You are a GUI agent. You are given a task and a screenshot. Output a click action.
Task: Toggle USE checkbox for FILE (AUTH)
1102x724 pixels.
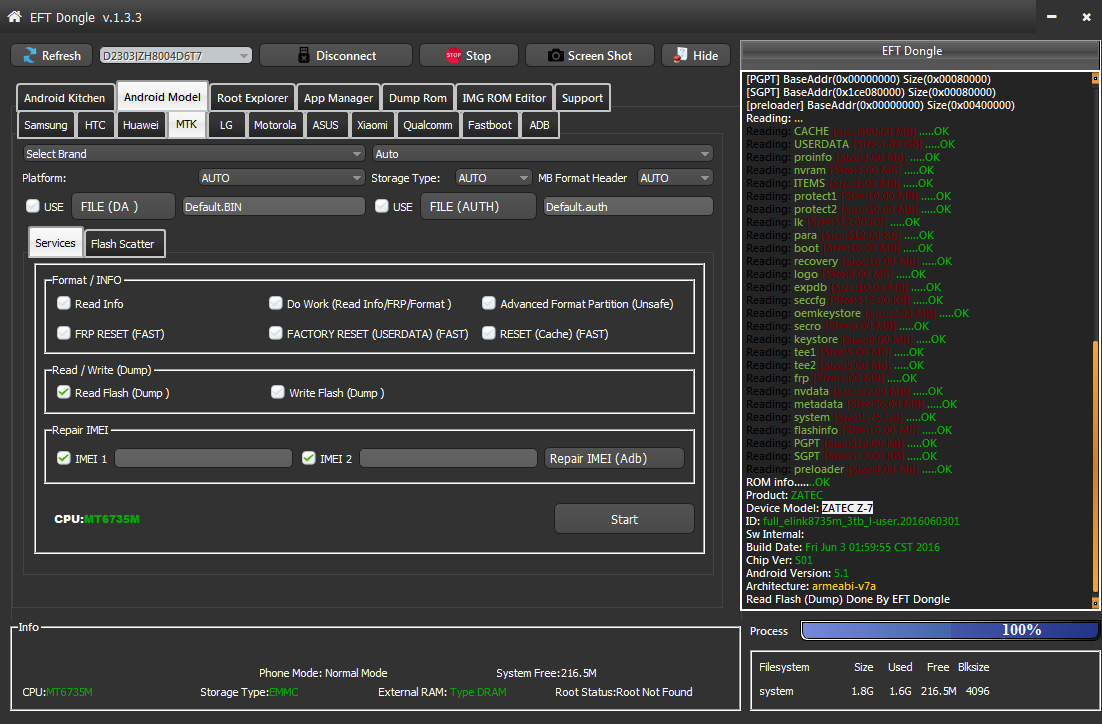[382, 206]
